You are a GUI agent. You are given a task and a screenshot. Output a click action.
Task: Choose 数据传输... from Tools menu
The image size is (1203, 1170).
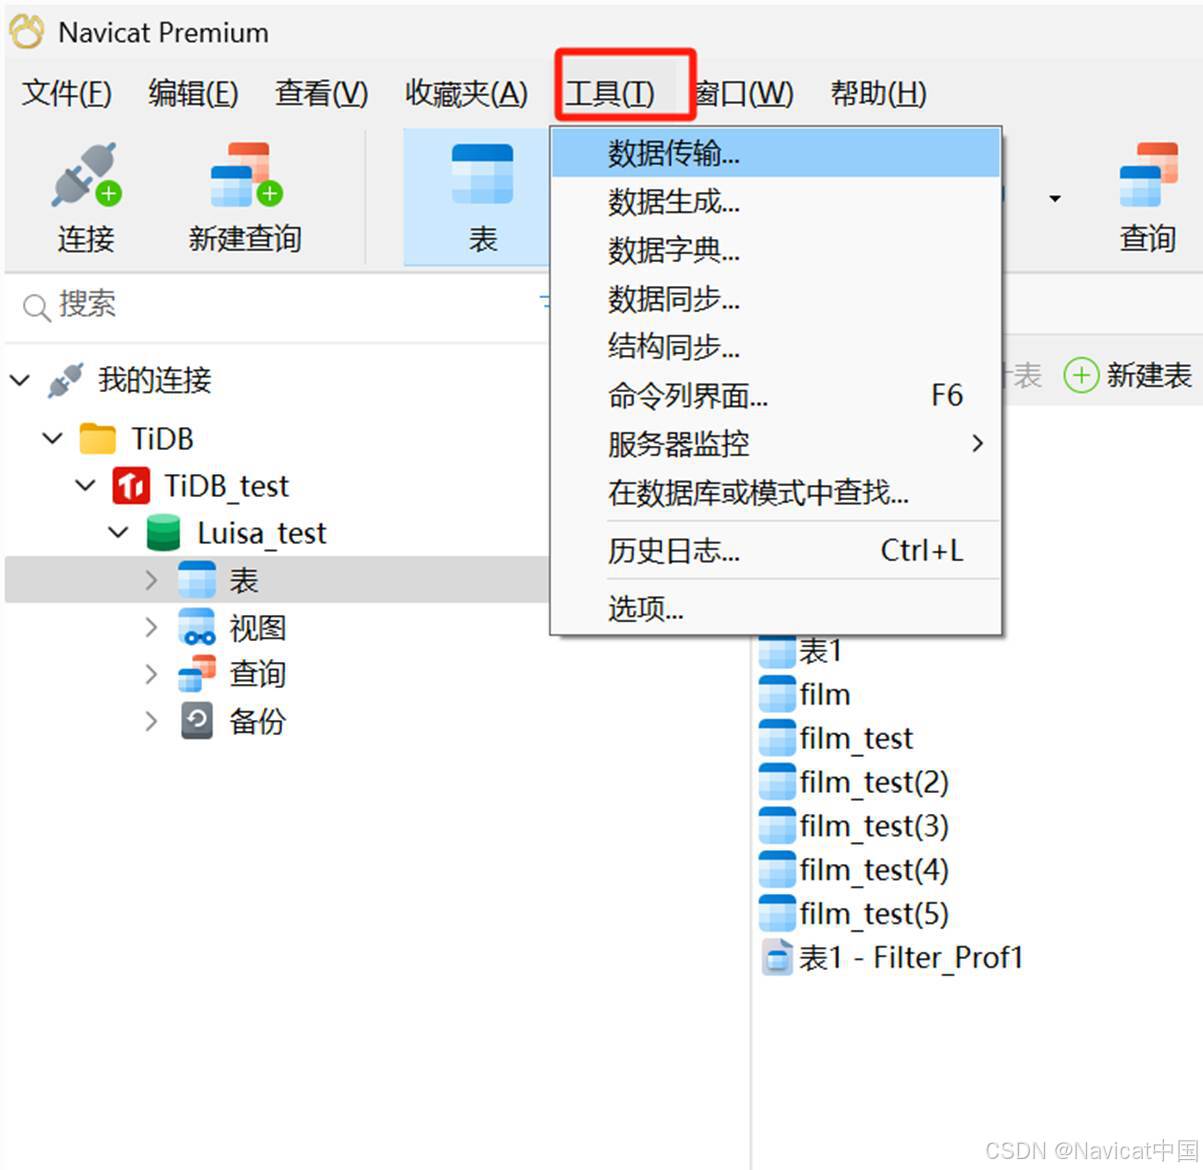[x=776, y=153]
